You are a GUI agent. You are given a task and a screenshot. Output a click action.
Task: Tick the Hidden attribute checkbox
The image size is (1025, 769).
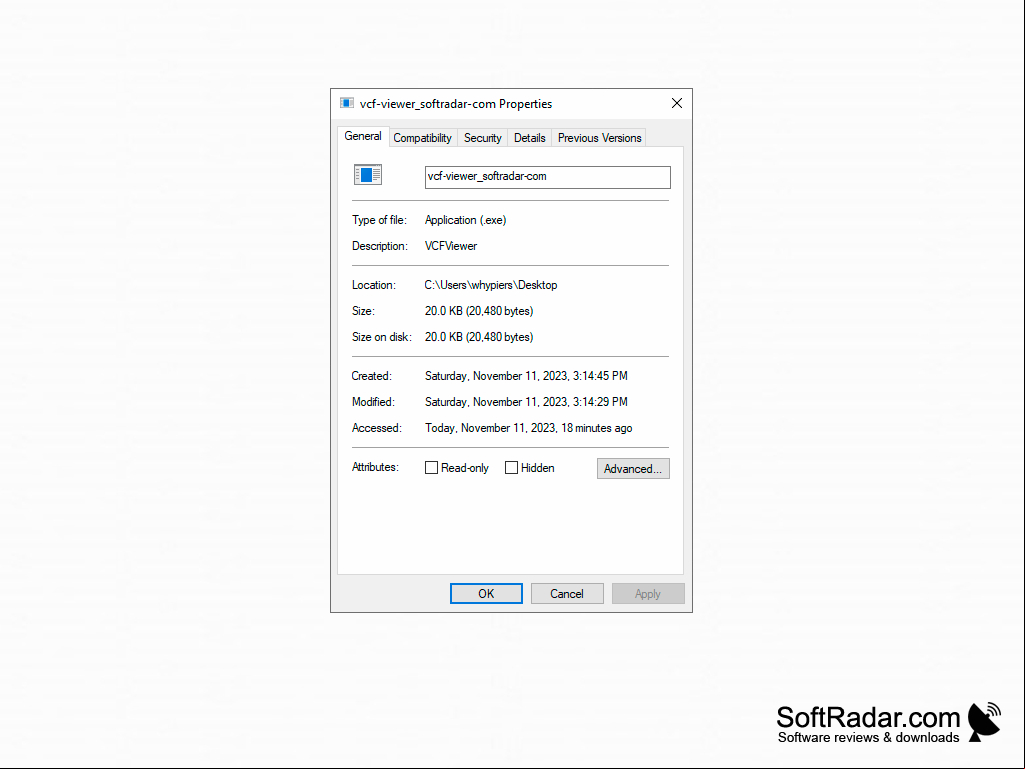(x=511, y=468)
